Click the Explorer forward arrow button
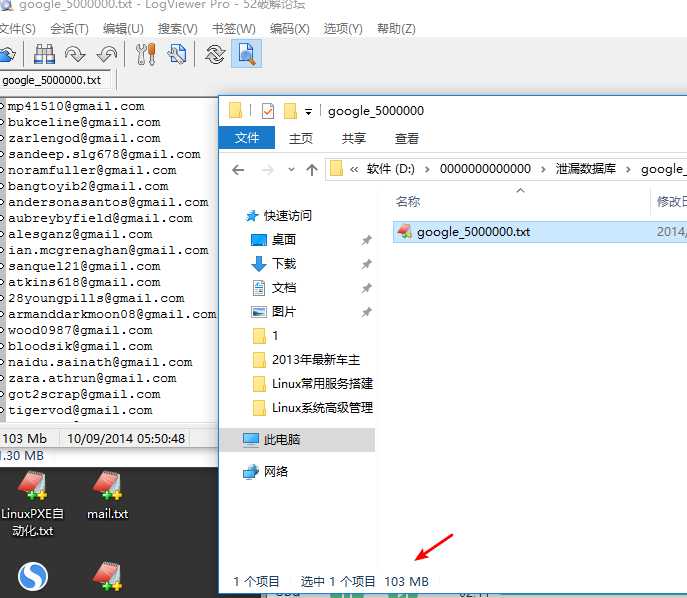 coord(267,170)
